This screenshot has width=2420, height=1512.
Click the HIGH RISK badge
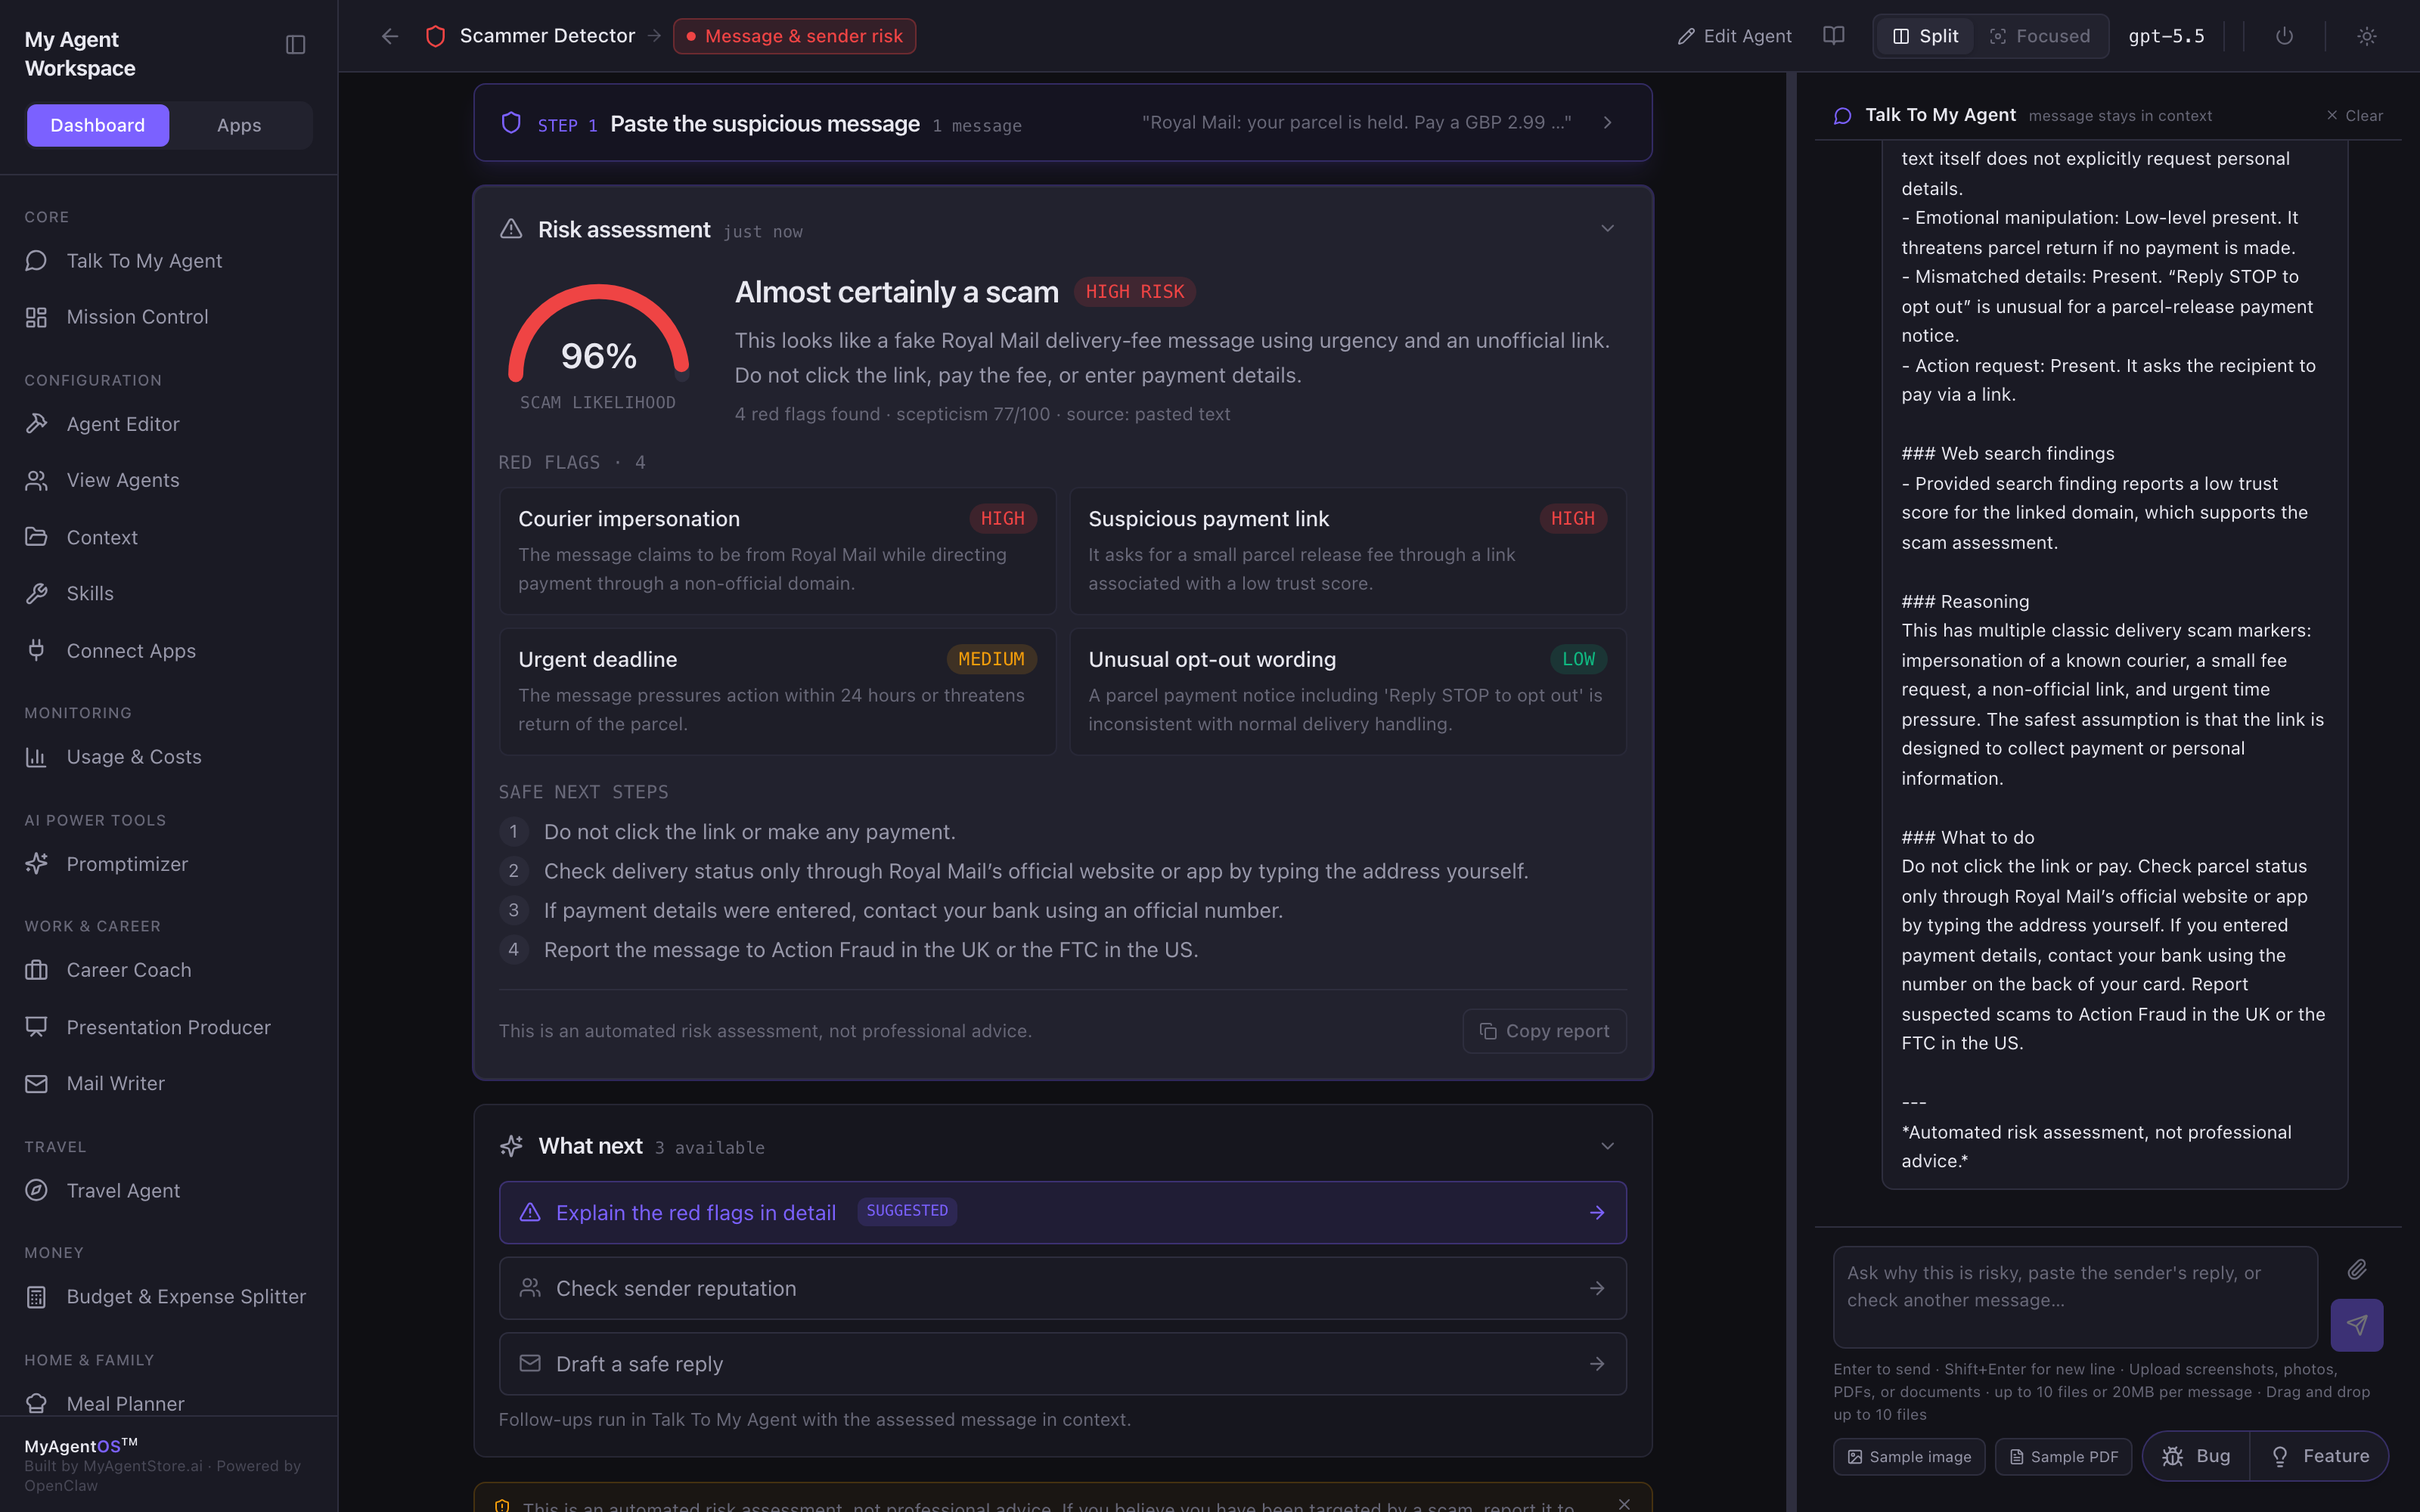1134,292
